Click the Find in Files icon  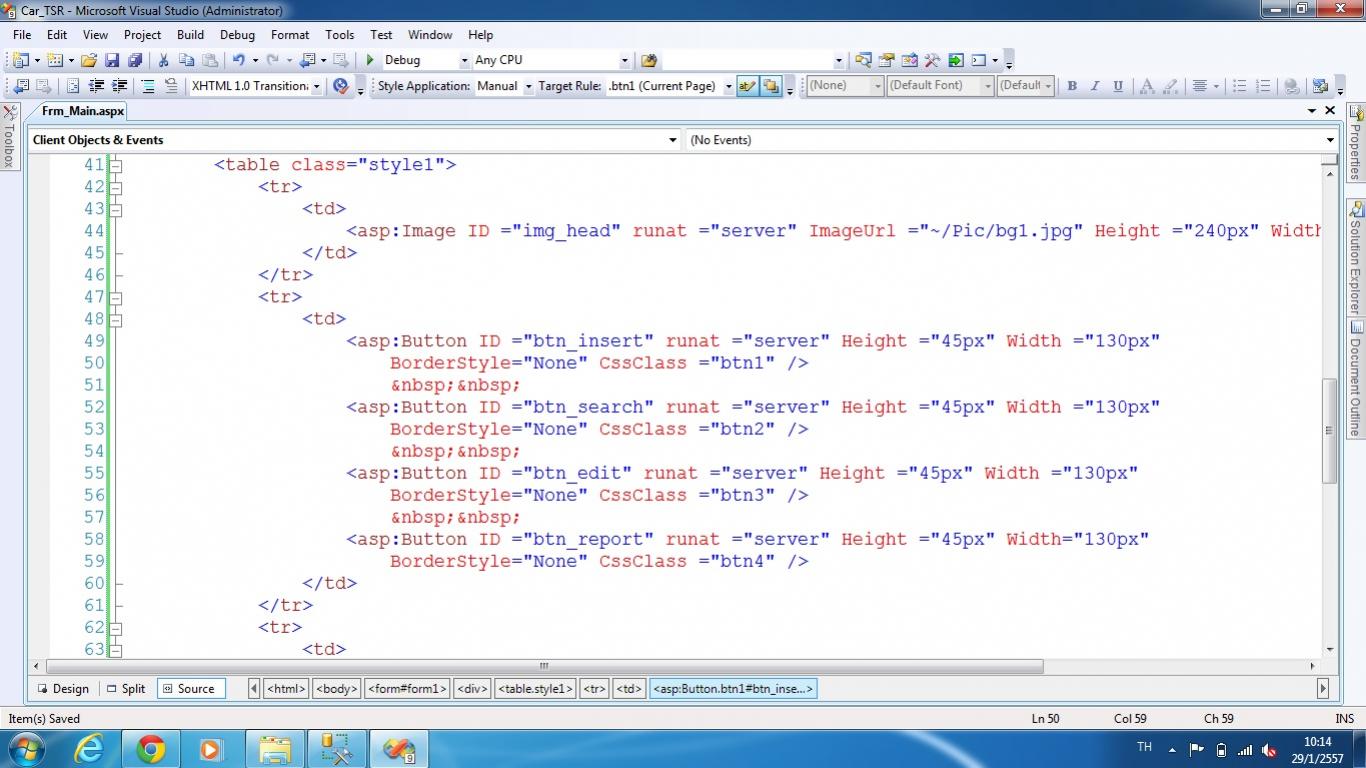pyautogui.click(x=649, y=60)
